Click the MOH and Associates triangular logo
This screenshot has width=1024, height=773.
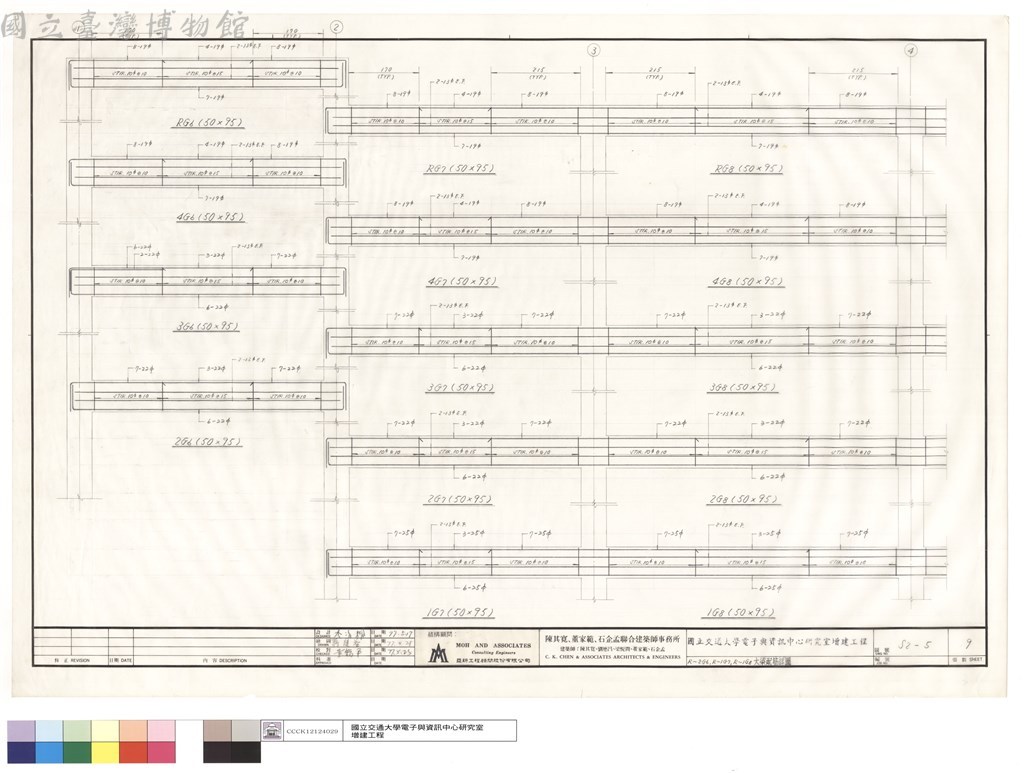tap(438, 652)
